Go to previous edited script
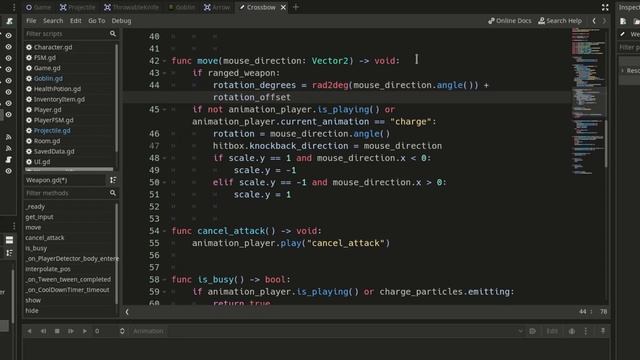 pyautogui.click(x=594, y=20)
